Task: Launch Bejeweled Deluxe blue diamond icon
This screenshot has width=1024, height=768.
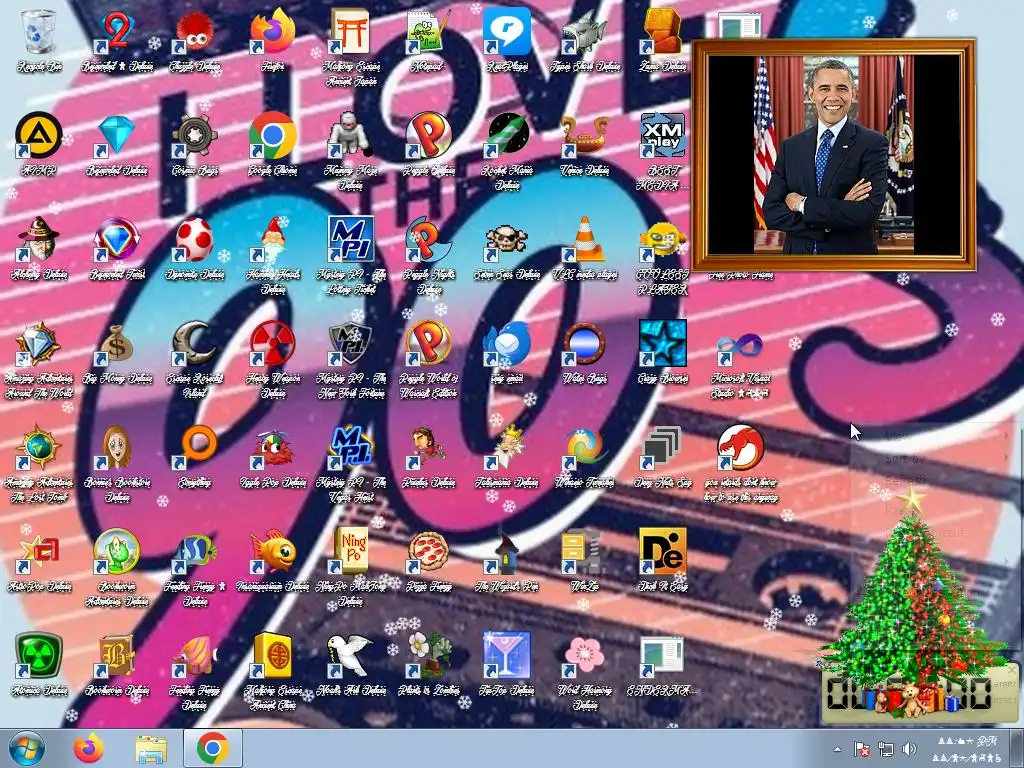Action: 117,136
